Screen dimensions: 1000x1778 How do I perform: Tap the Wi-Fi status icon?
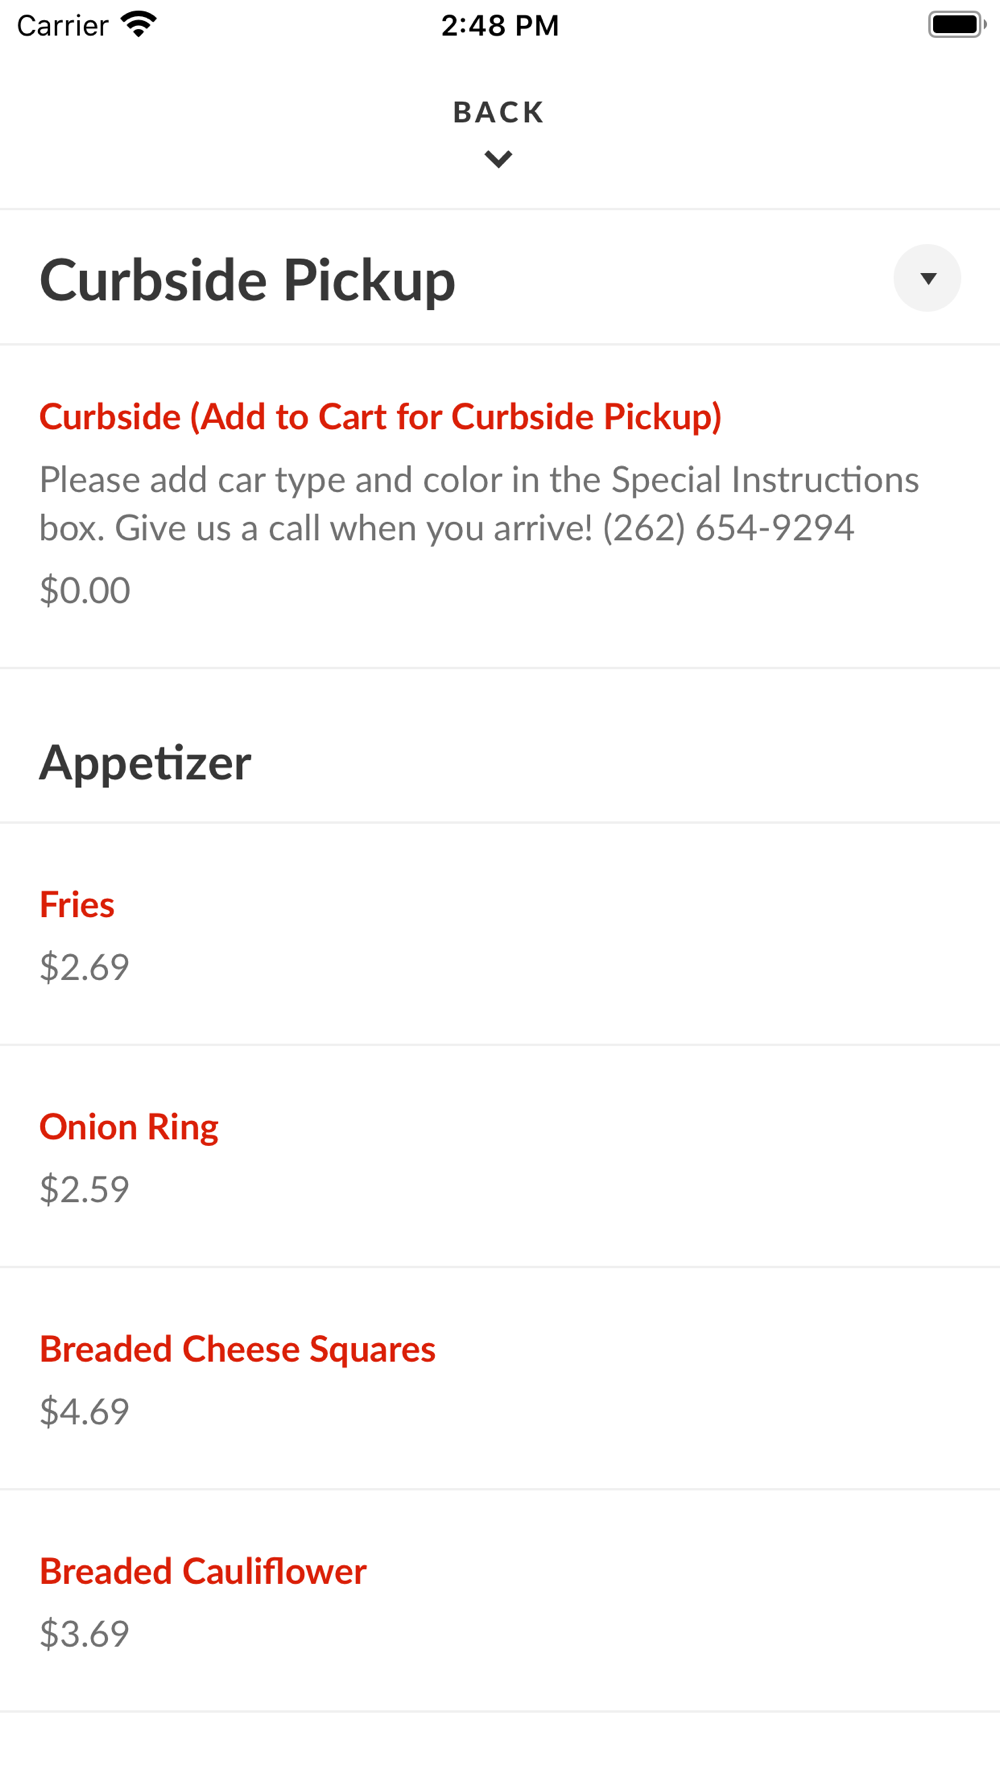[139, 24]
